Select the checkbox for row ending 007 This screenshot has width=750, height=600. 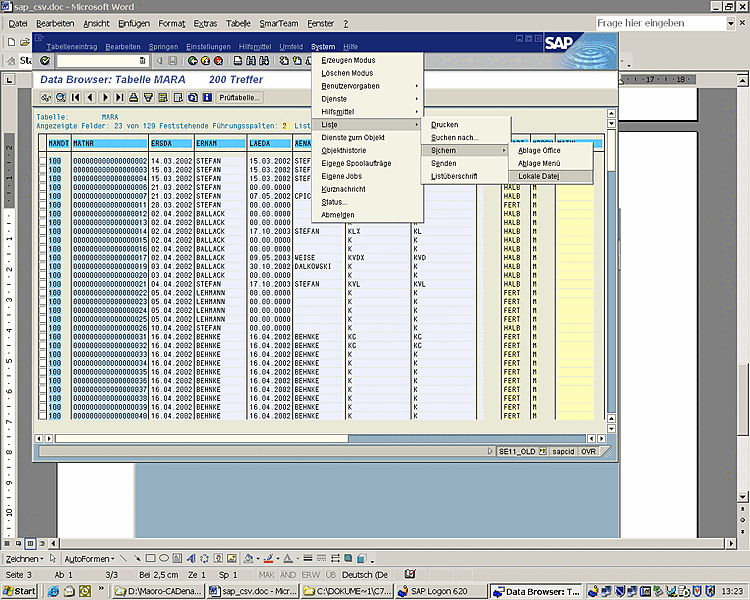click(x=42, y=196)
